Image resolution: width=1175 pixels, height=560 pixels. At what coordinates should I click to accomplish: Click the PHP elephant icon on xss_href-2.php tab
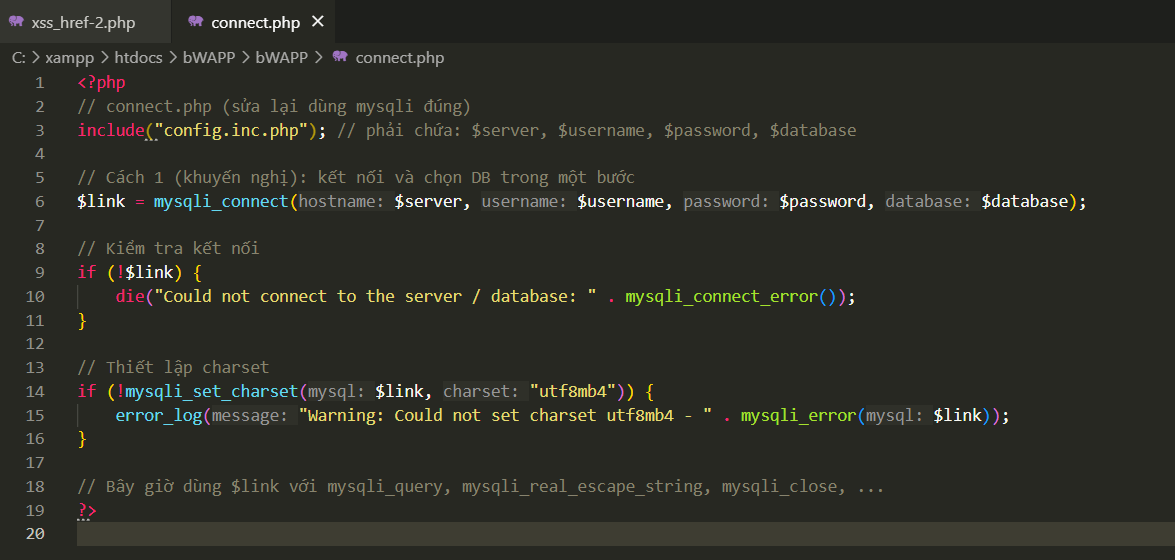[x=16, y=22]
